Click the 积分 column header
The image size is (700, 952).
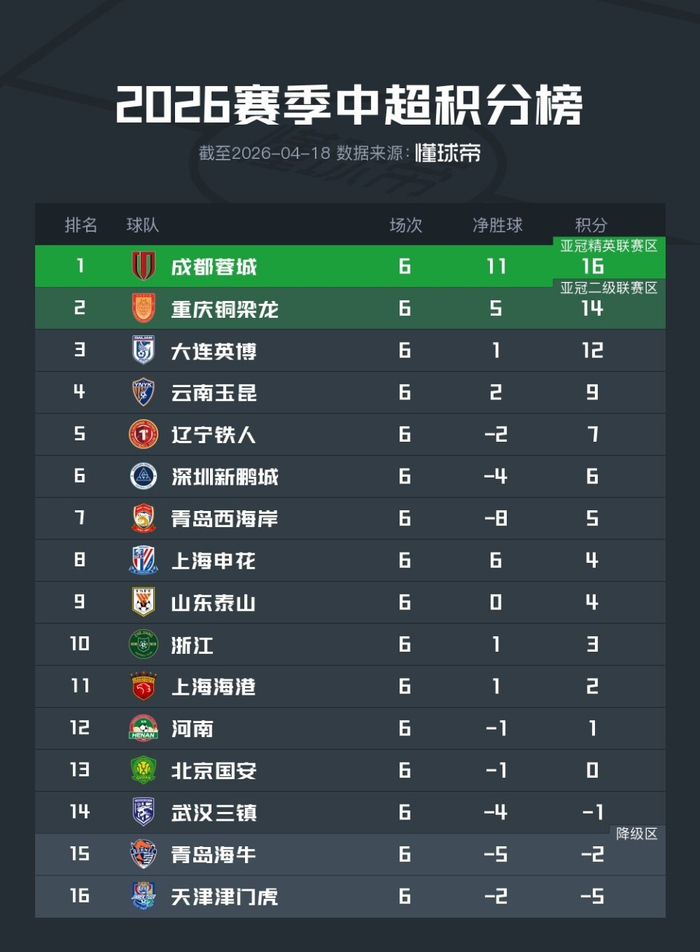coord(591,225)
